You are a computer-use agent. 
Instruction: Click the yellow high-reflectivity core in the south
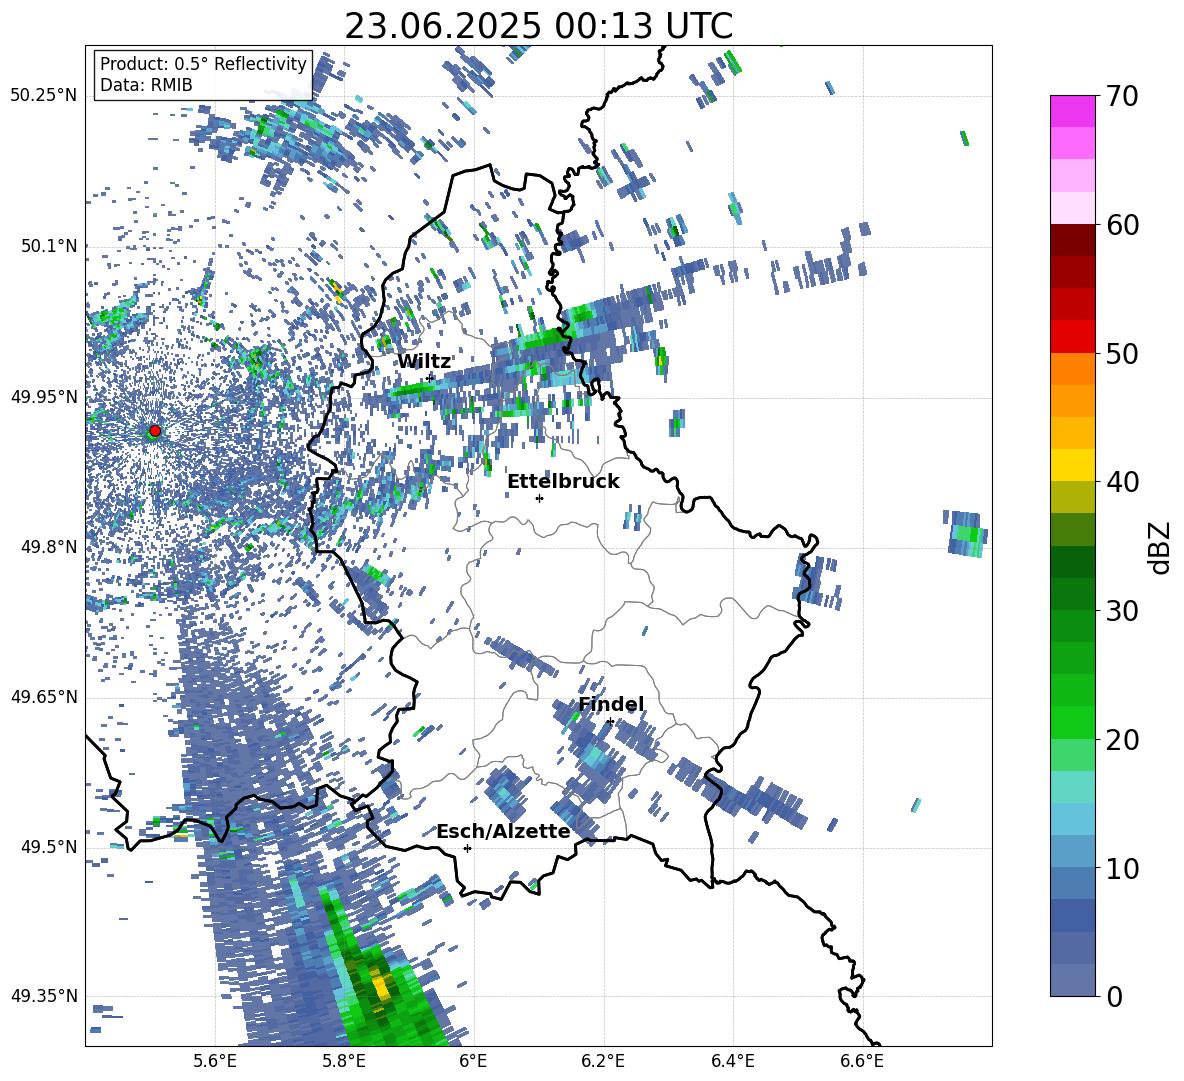pos(381,987)
